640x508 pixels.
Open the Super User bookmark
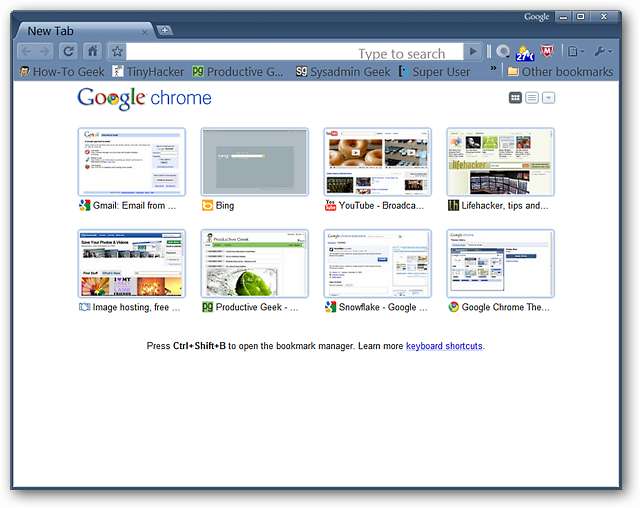tap(435, 72)
